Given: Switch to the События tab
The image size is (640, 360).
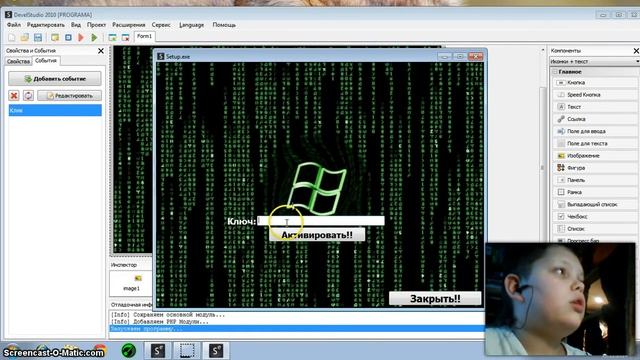Looking at the screenshot, I should pyautogui.click(x=46, y=61).
